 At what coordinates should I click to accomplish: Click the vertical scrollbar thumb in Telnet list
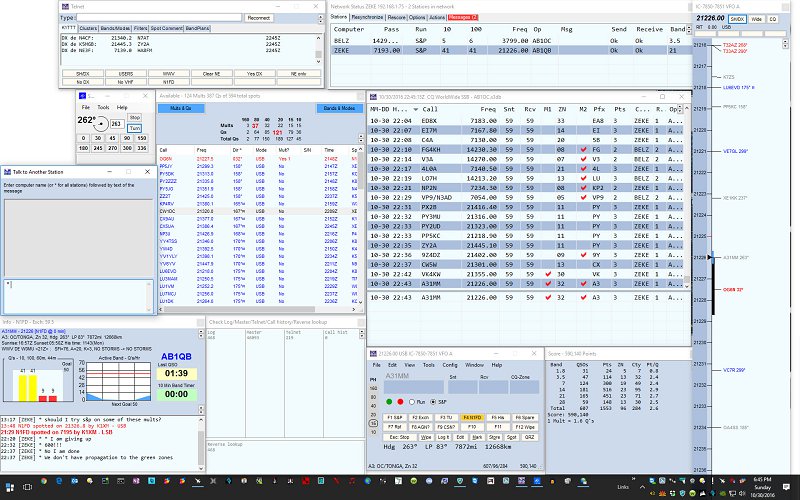[318, 53]
